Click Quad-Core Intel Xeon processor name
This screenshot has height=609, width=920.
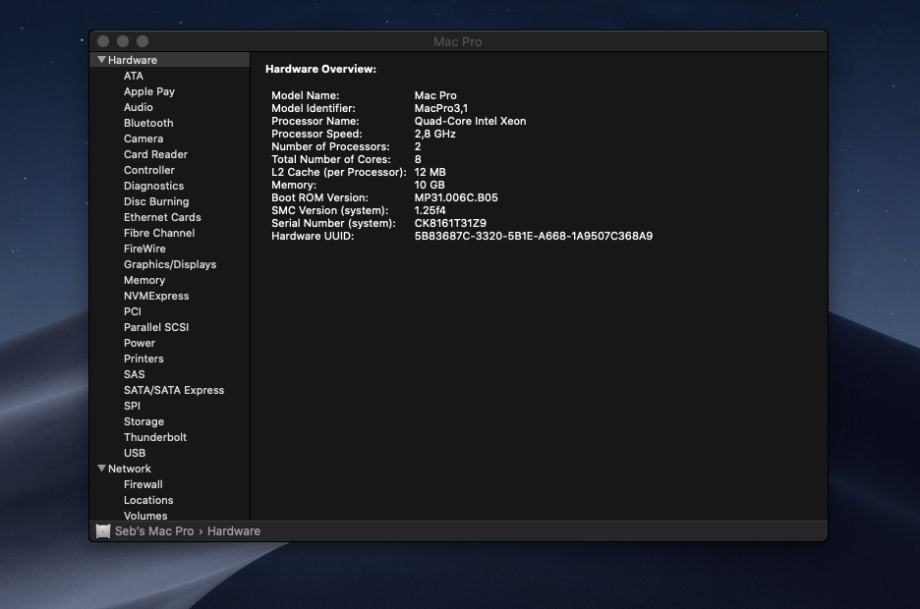click(470, 121)
